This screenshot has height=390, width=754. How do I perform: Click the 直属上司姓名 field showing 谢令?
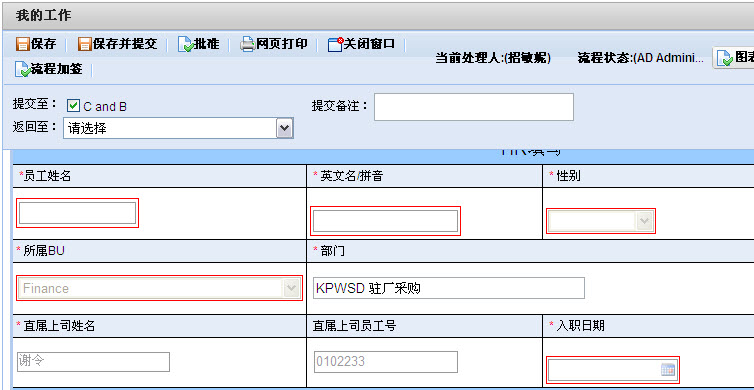pyautogui.click(x=93, y=362)
